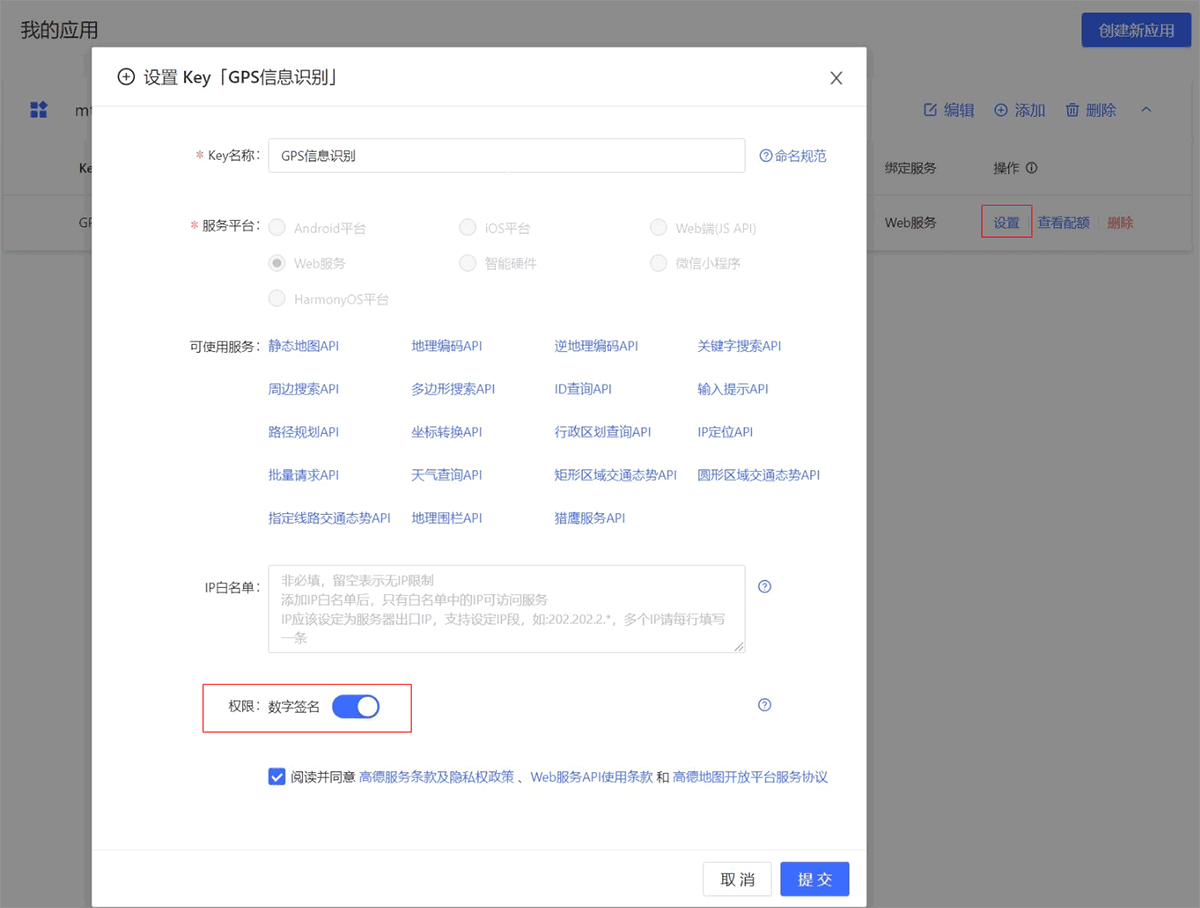The height and width of the screenshot is (908, 1200).
Task: Open the 高德地图开放平台服务协议 link
Action: point(751,777)
